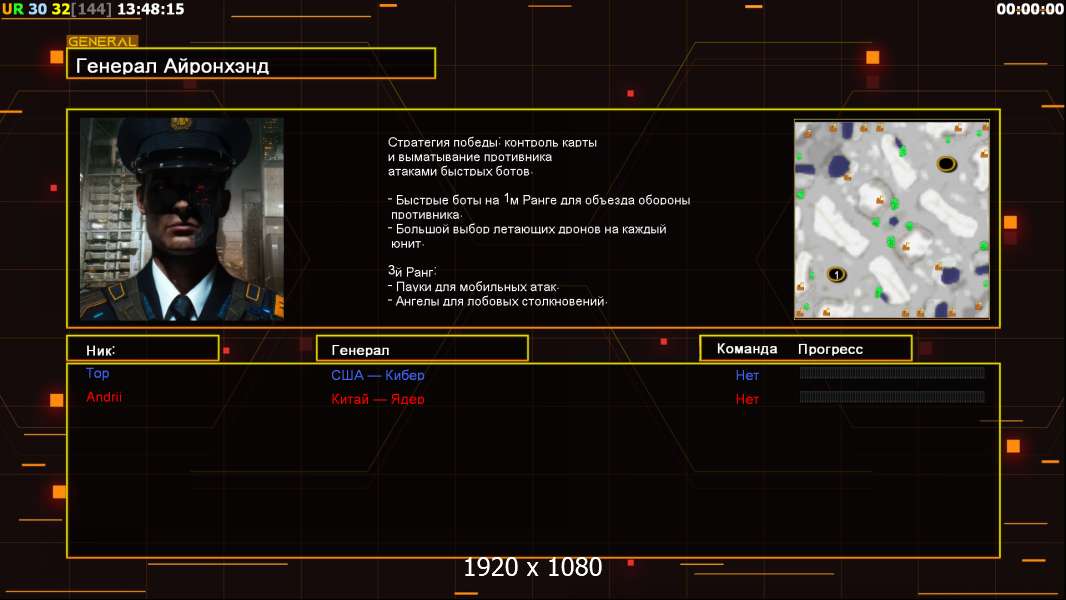Click the Китай — Ядер general entry
Viewport: 1066px width, 600px height.
(378, 399)
